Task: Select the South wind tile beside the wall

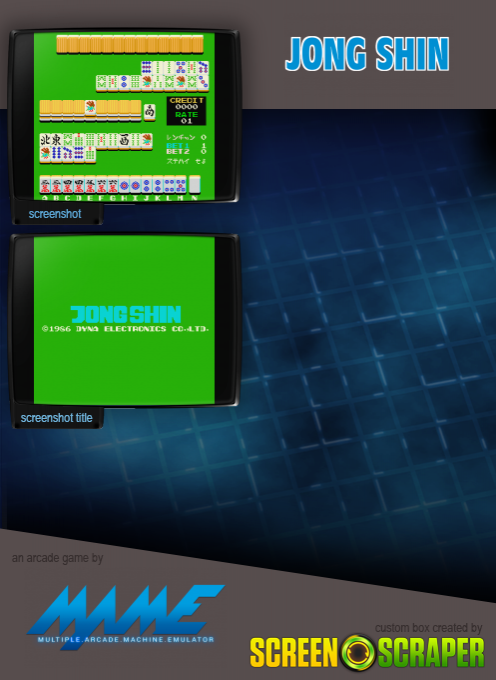Action: 150,112
